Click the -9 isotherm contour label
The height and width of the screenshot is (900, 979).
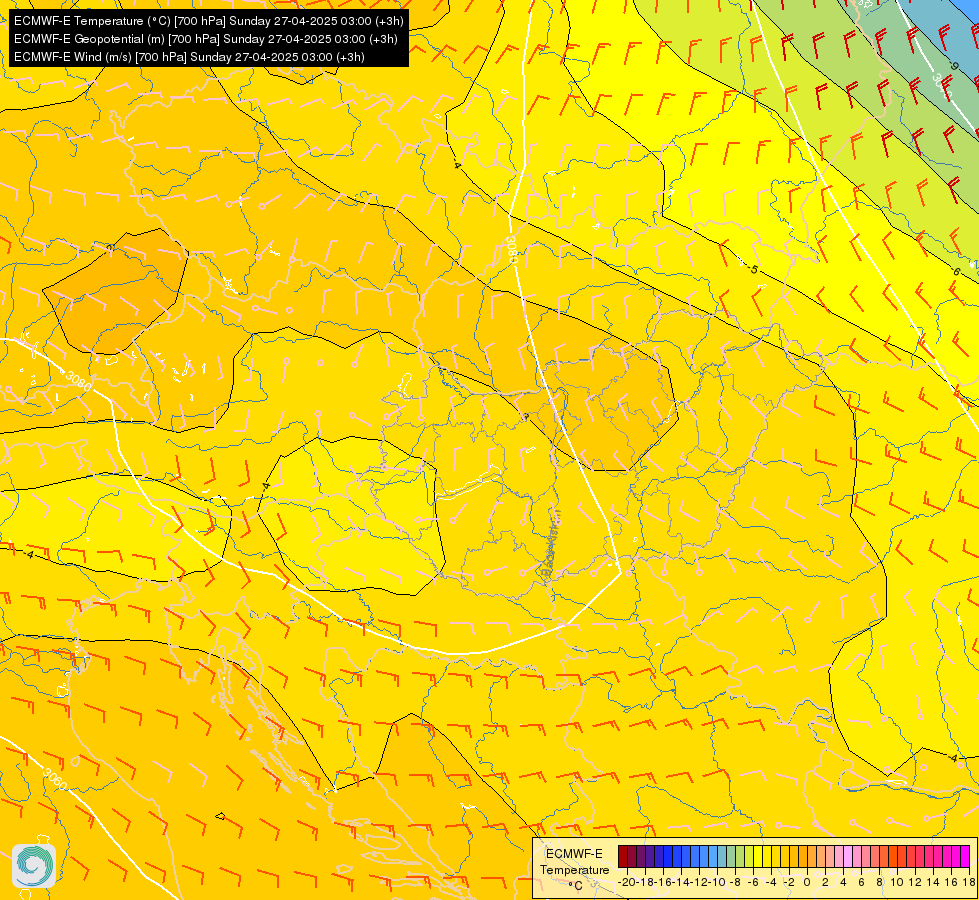pyautogui.click(x=952, y=65)
